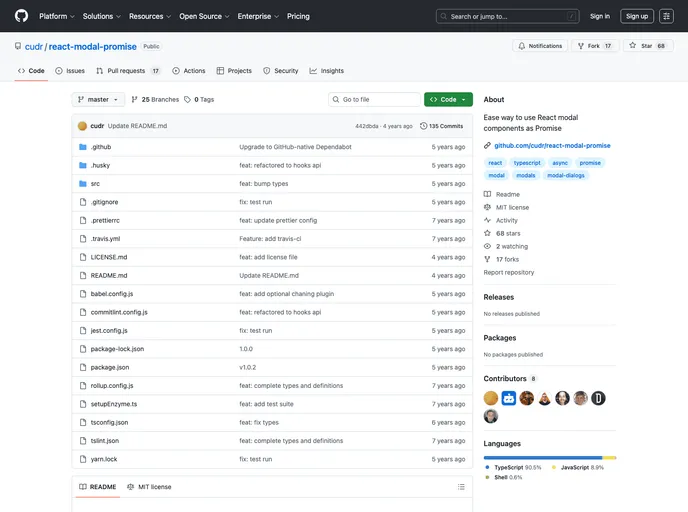Click the Readme book icon in About
Screen dimensions: 688x512
click(487, 194)
